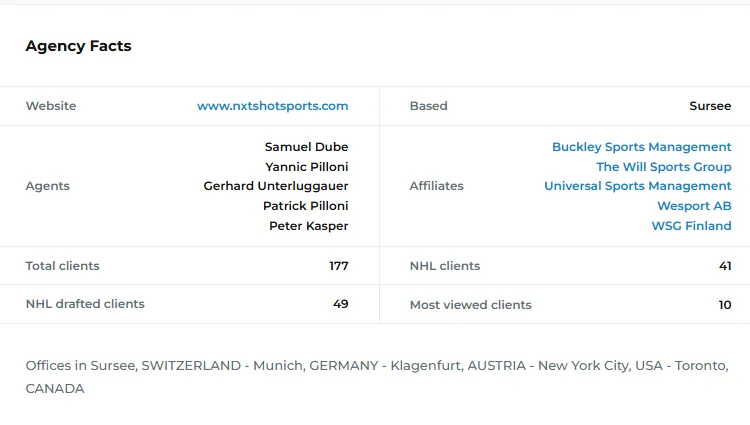Click agent name Gerhard Unterluggauer
This screenshot has height=425, width=750.
[276, 186]
